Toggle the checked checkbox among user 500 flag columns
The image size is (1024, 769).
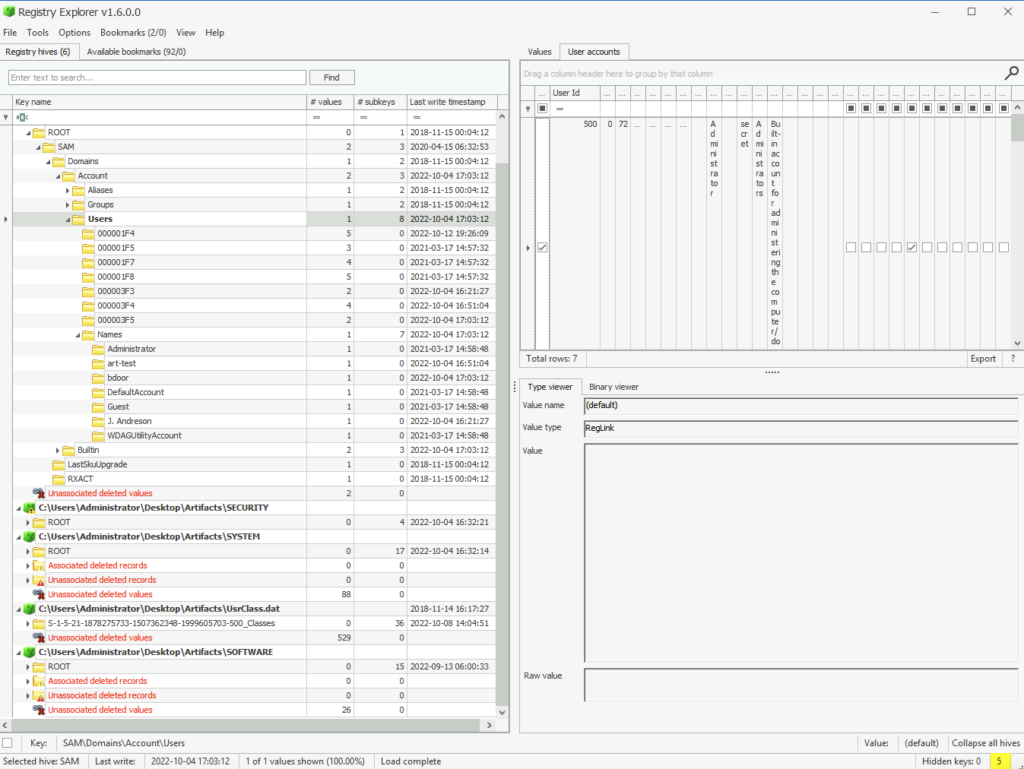point(912,247)
